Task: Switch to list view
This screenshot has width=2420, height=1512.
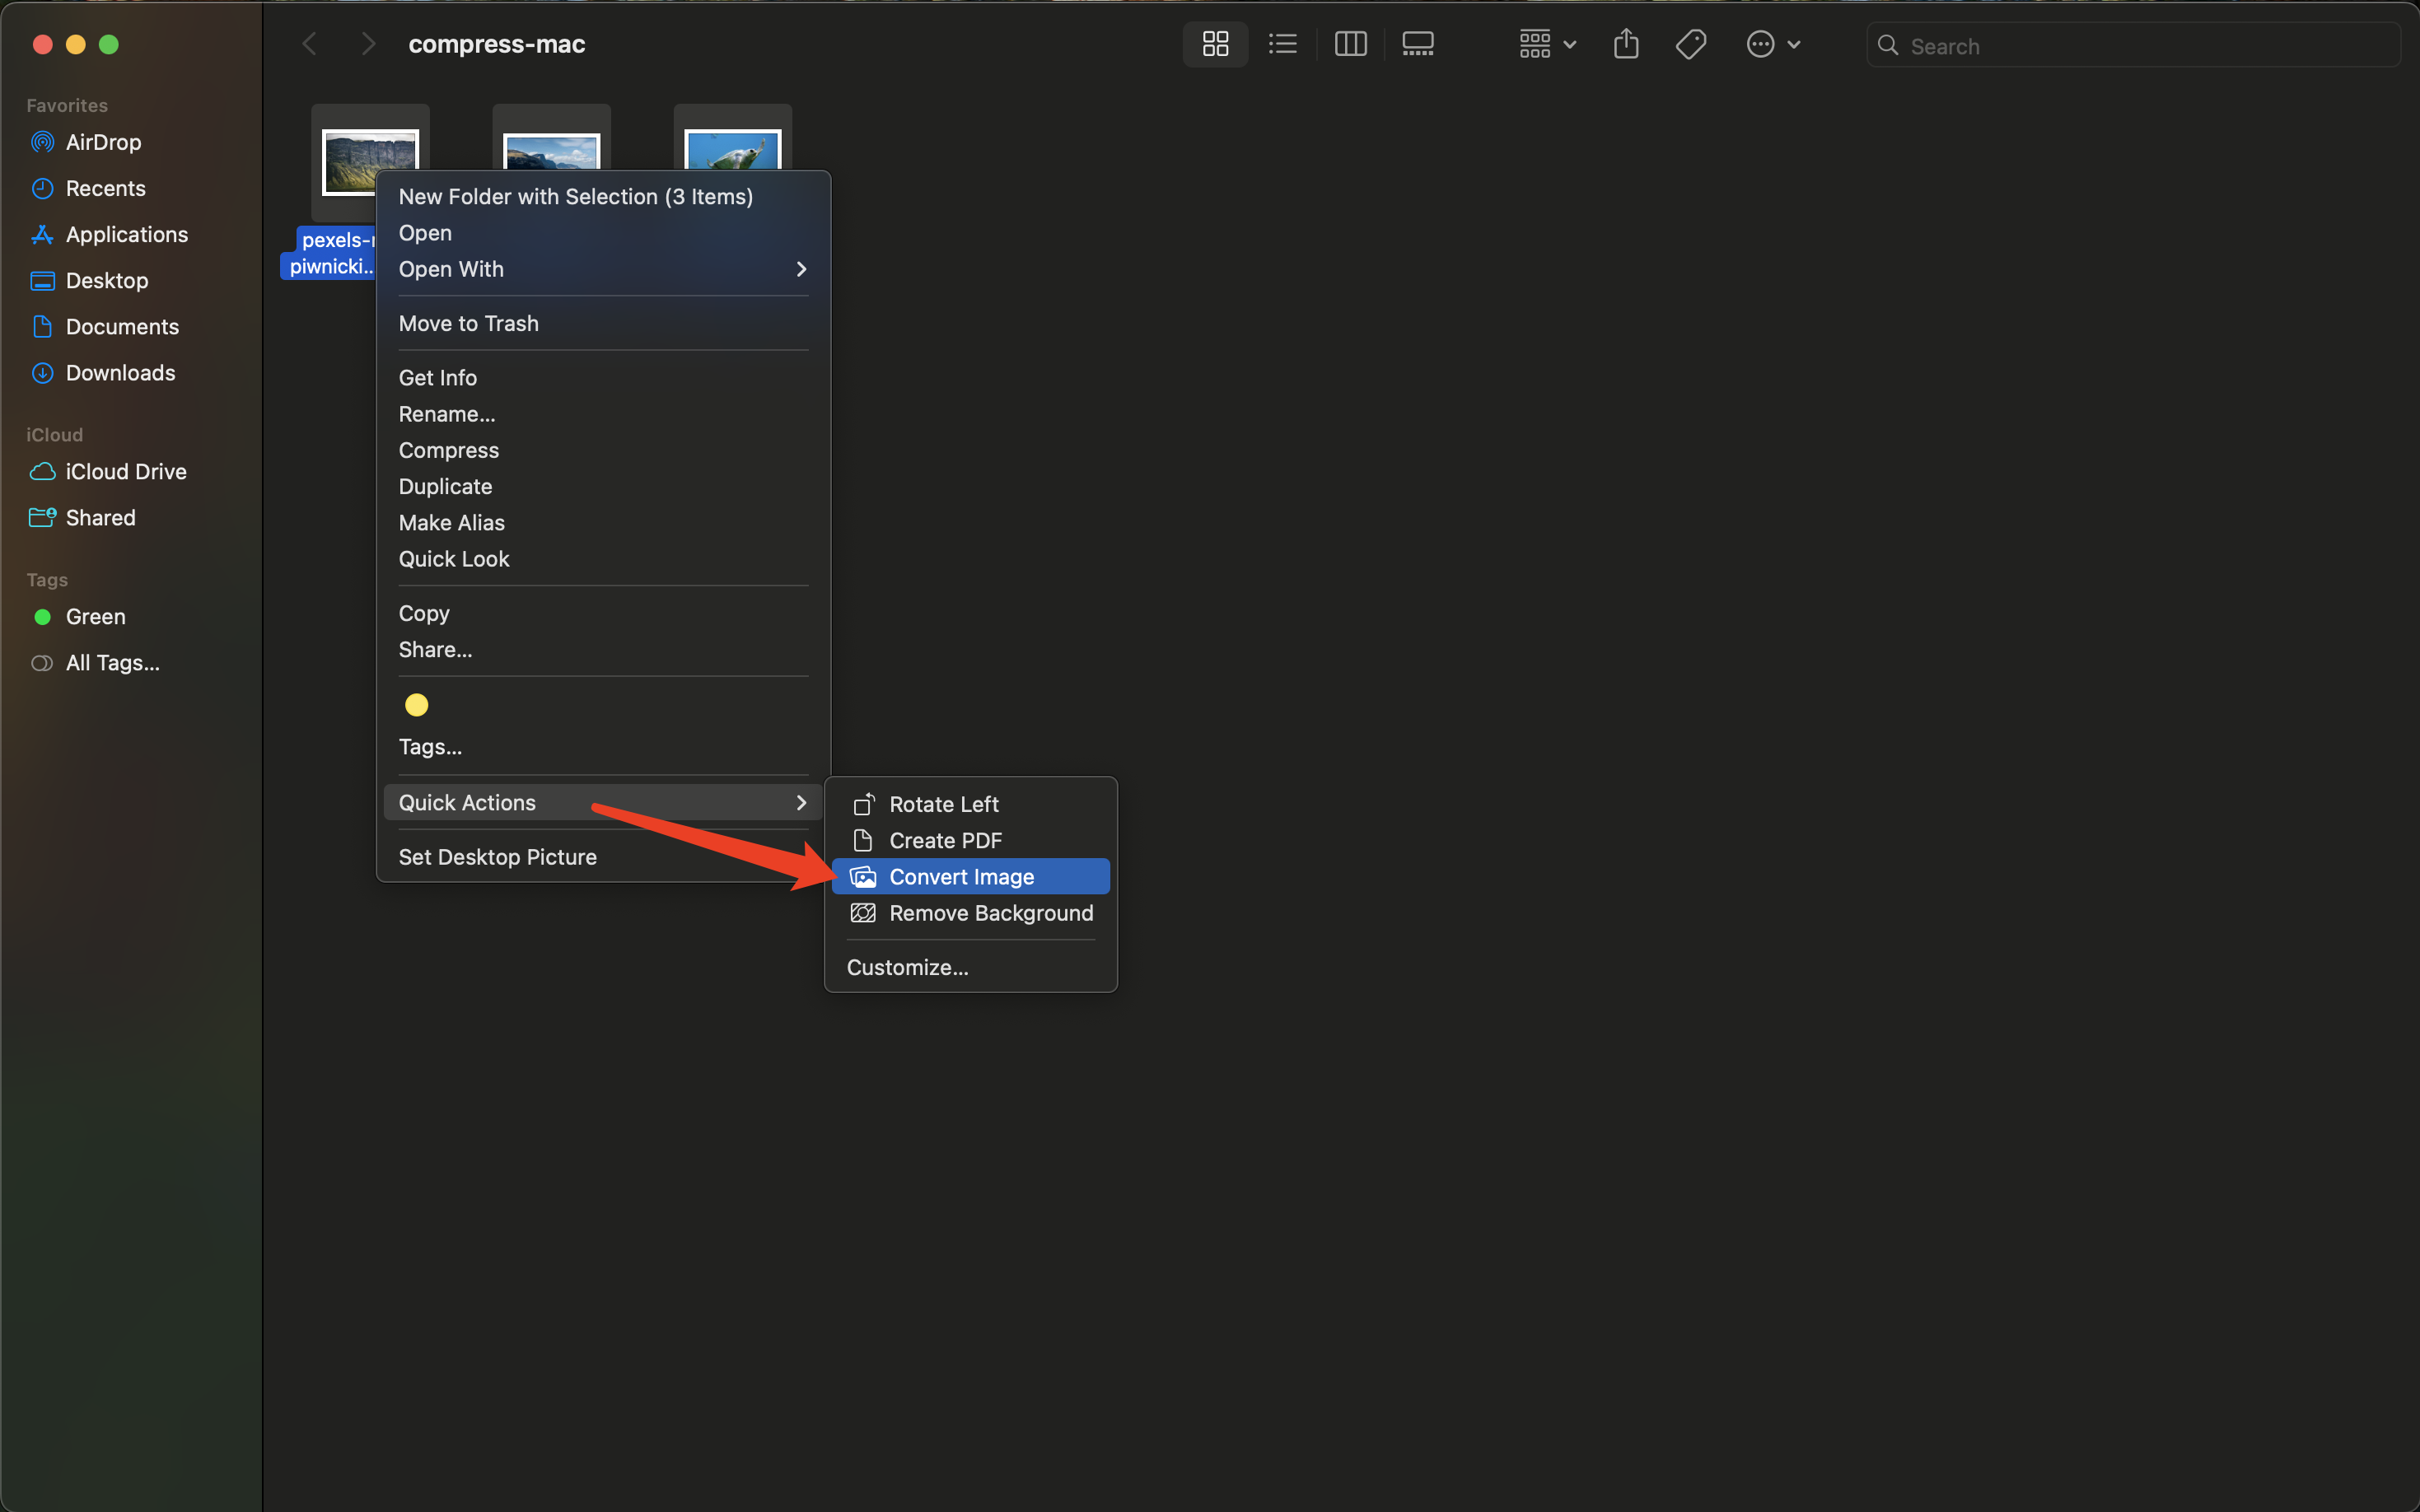Action: coord(1282,43)
